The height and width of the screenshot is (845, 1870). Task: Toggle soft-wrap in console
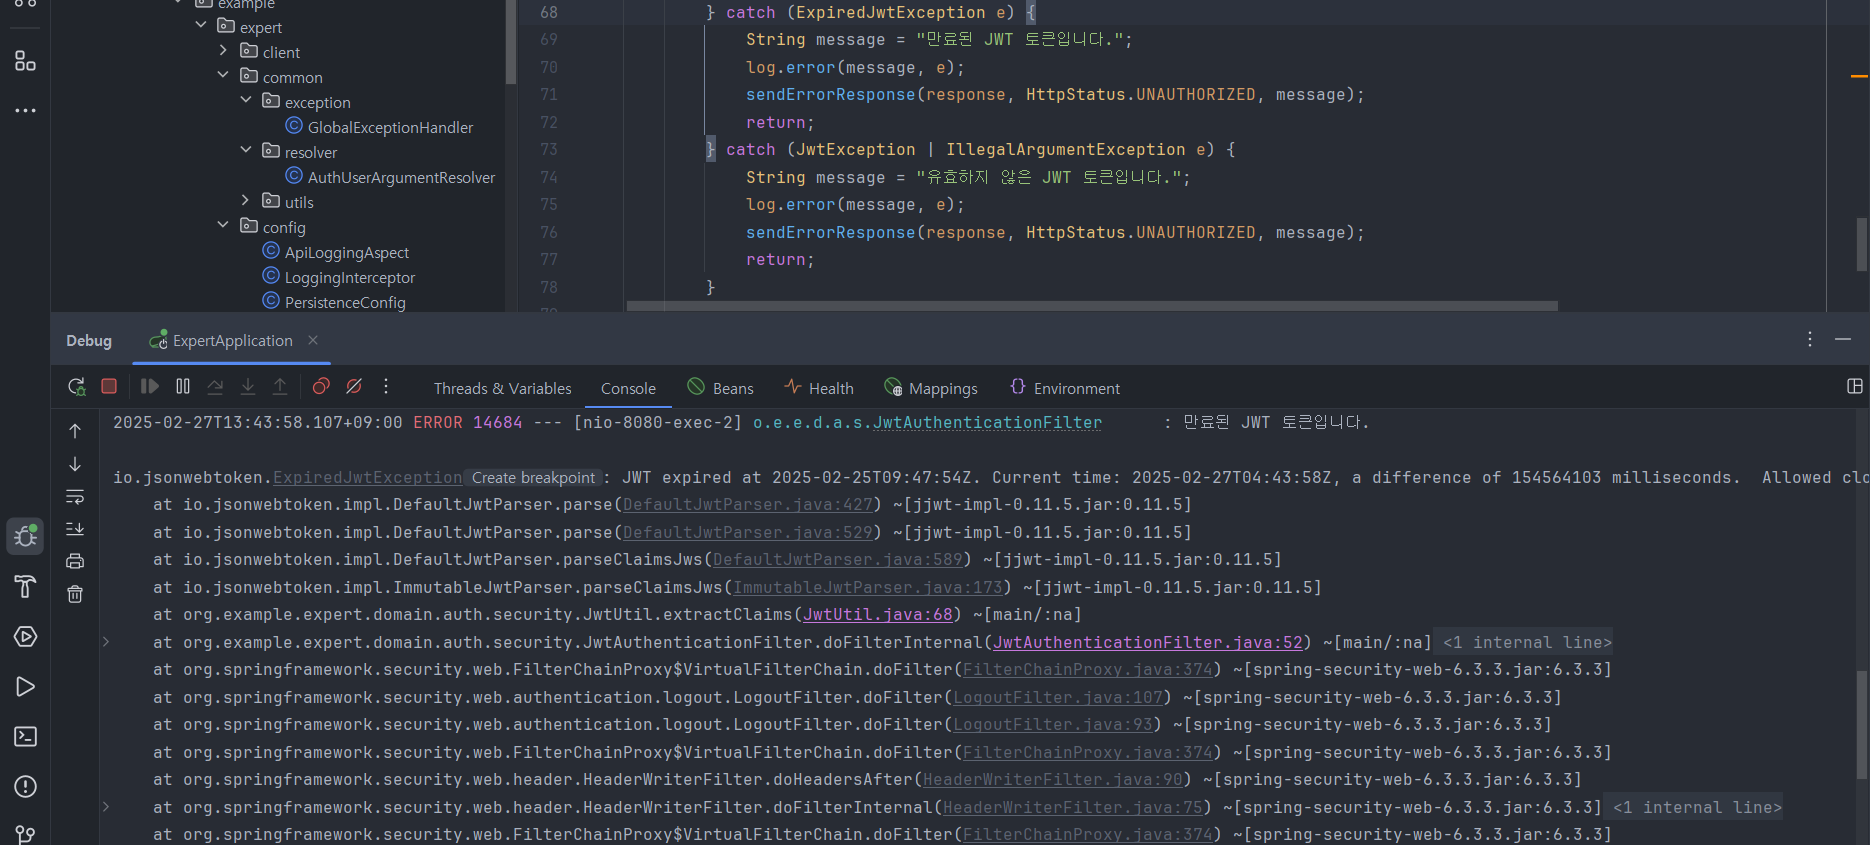click(75, 496)
